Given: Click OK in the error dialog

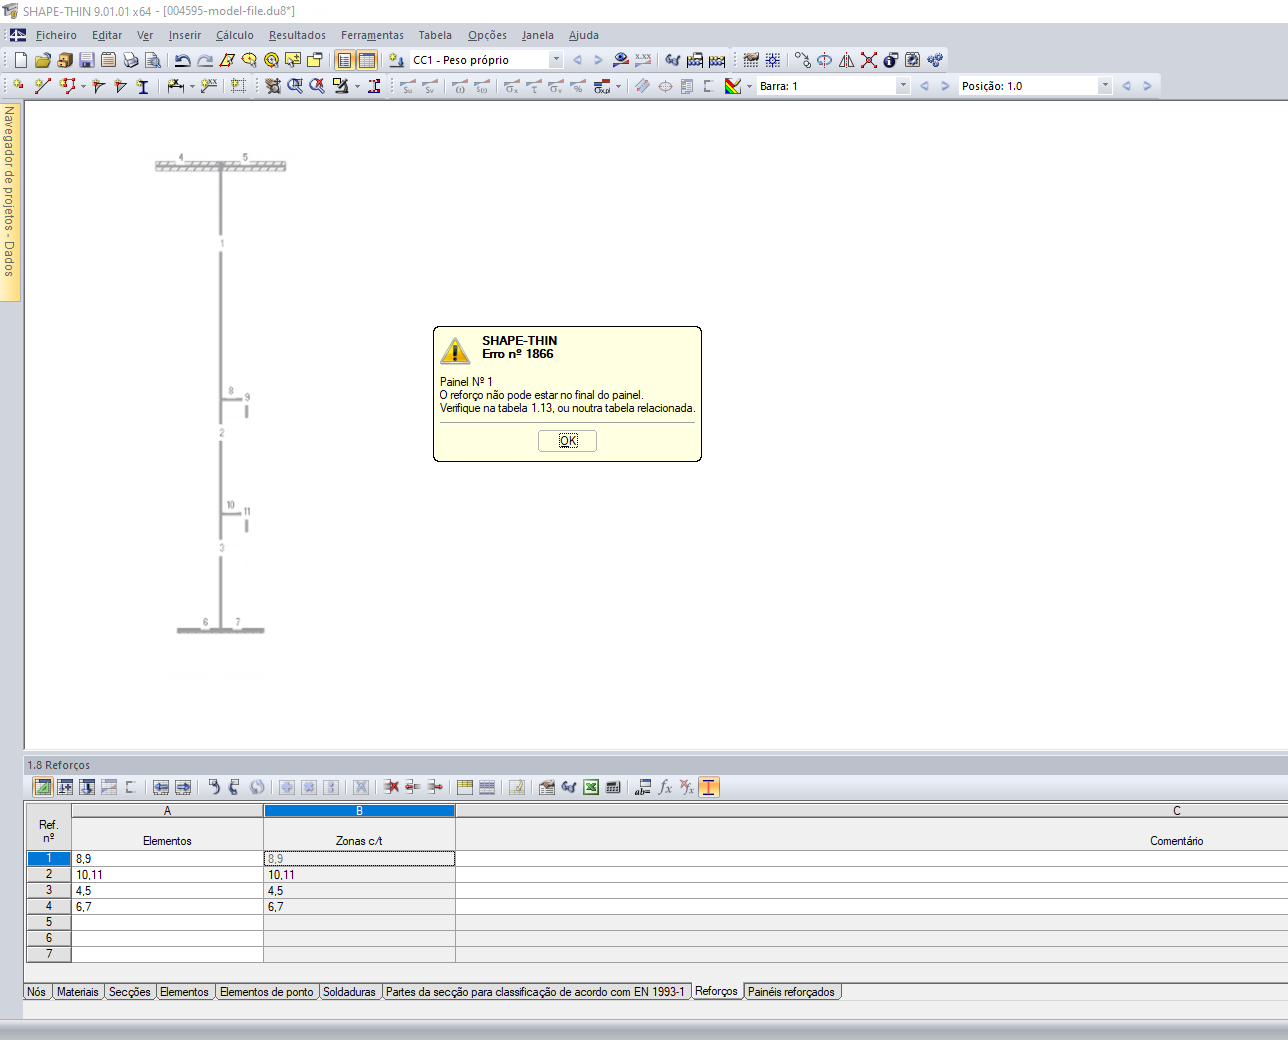Looking at the screenshot, I should click(567, 441).
